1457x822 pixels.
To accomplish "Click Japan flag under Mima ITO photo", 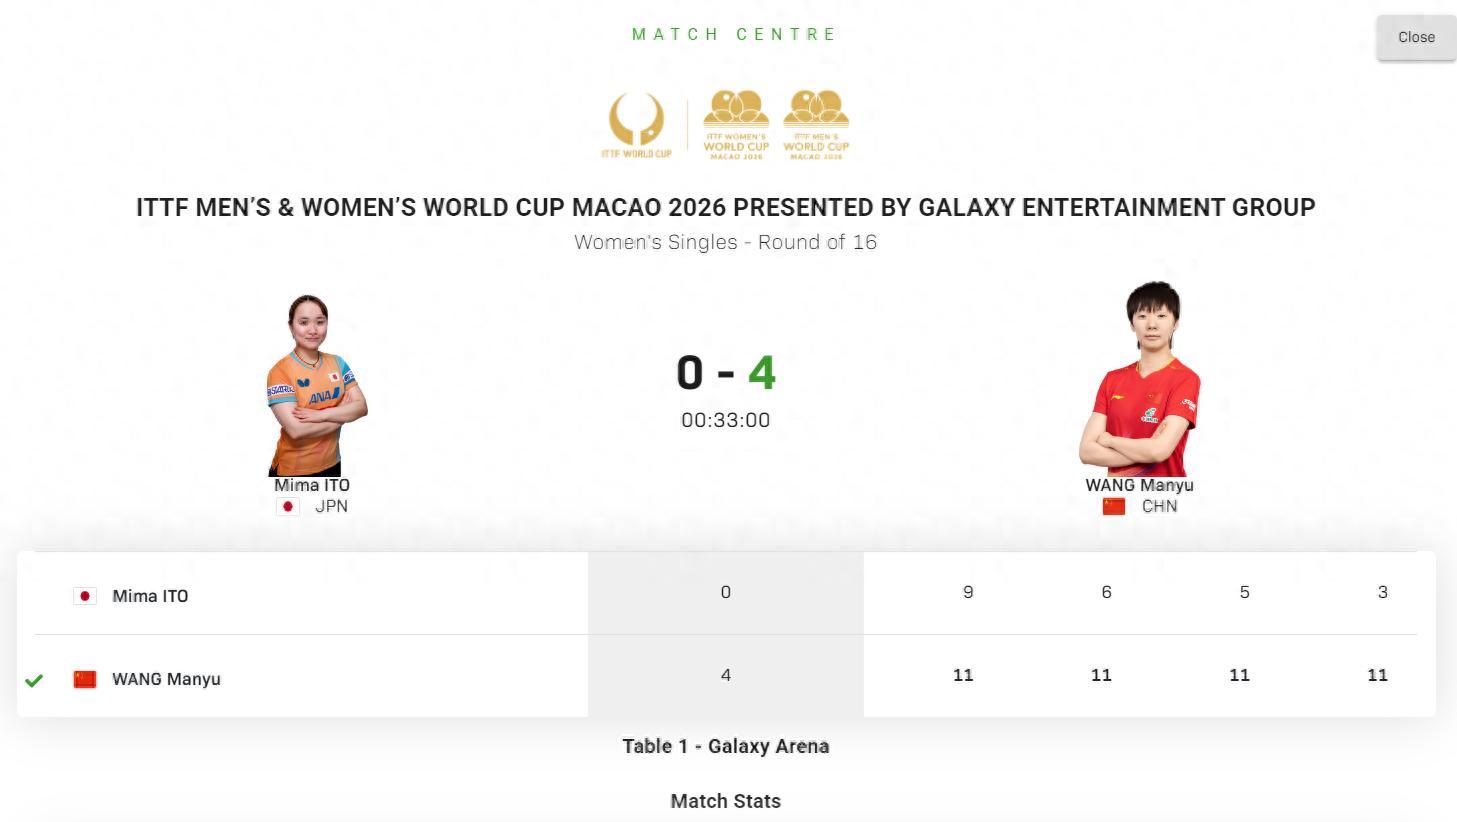I will click(x=288, y=507).
